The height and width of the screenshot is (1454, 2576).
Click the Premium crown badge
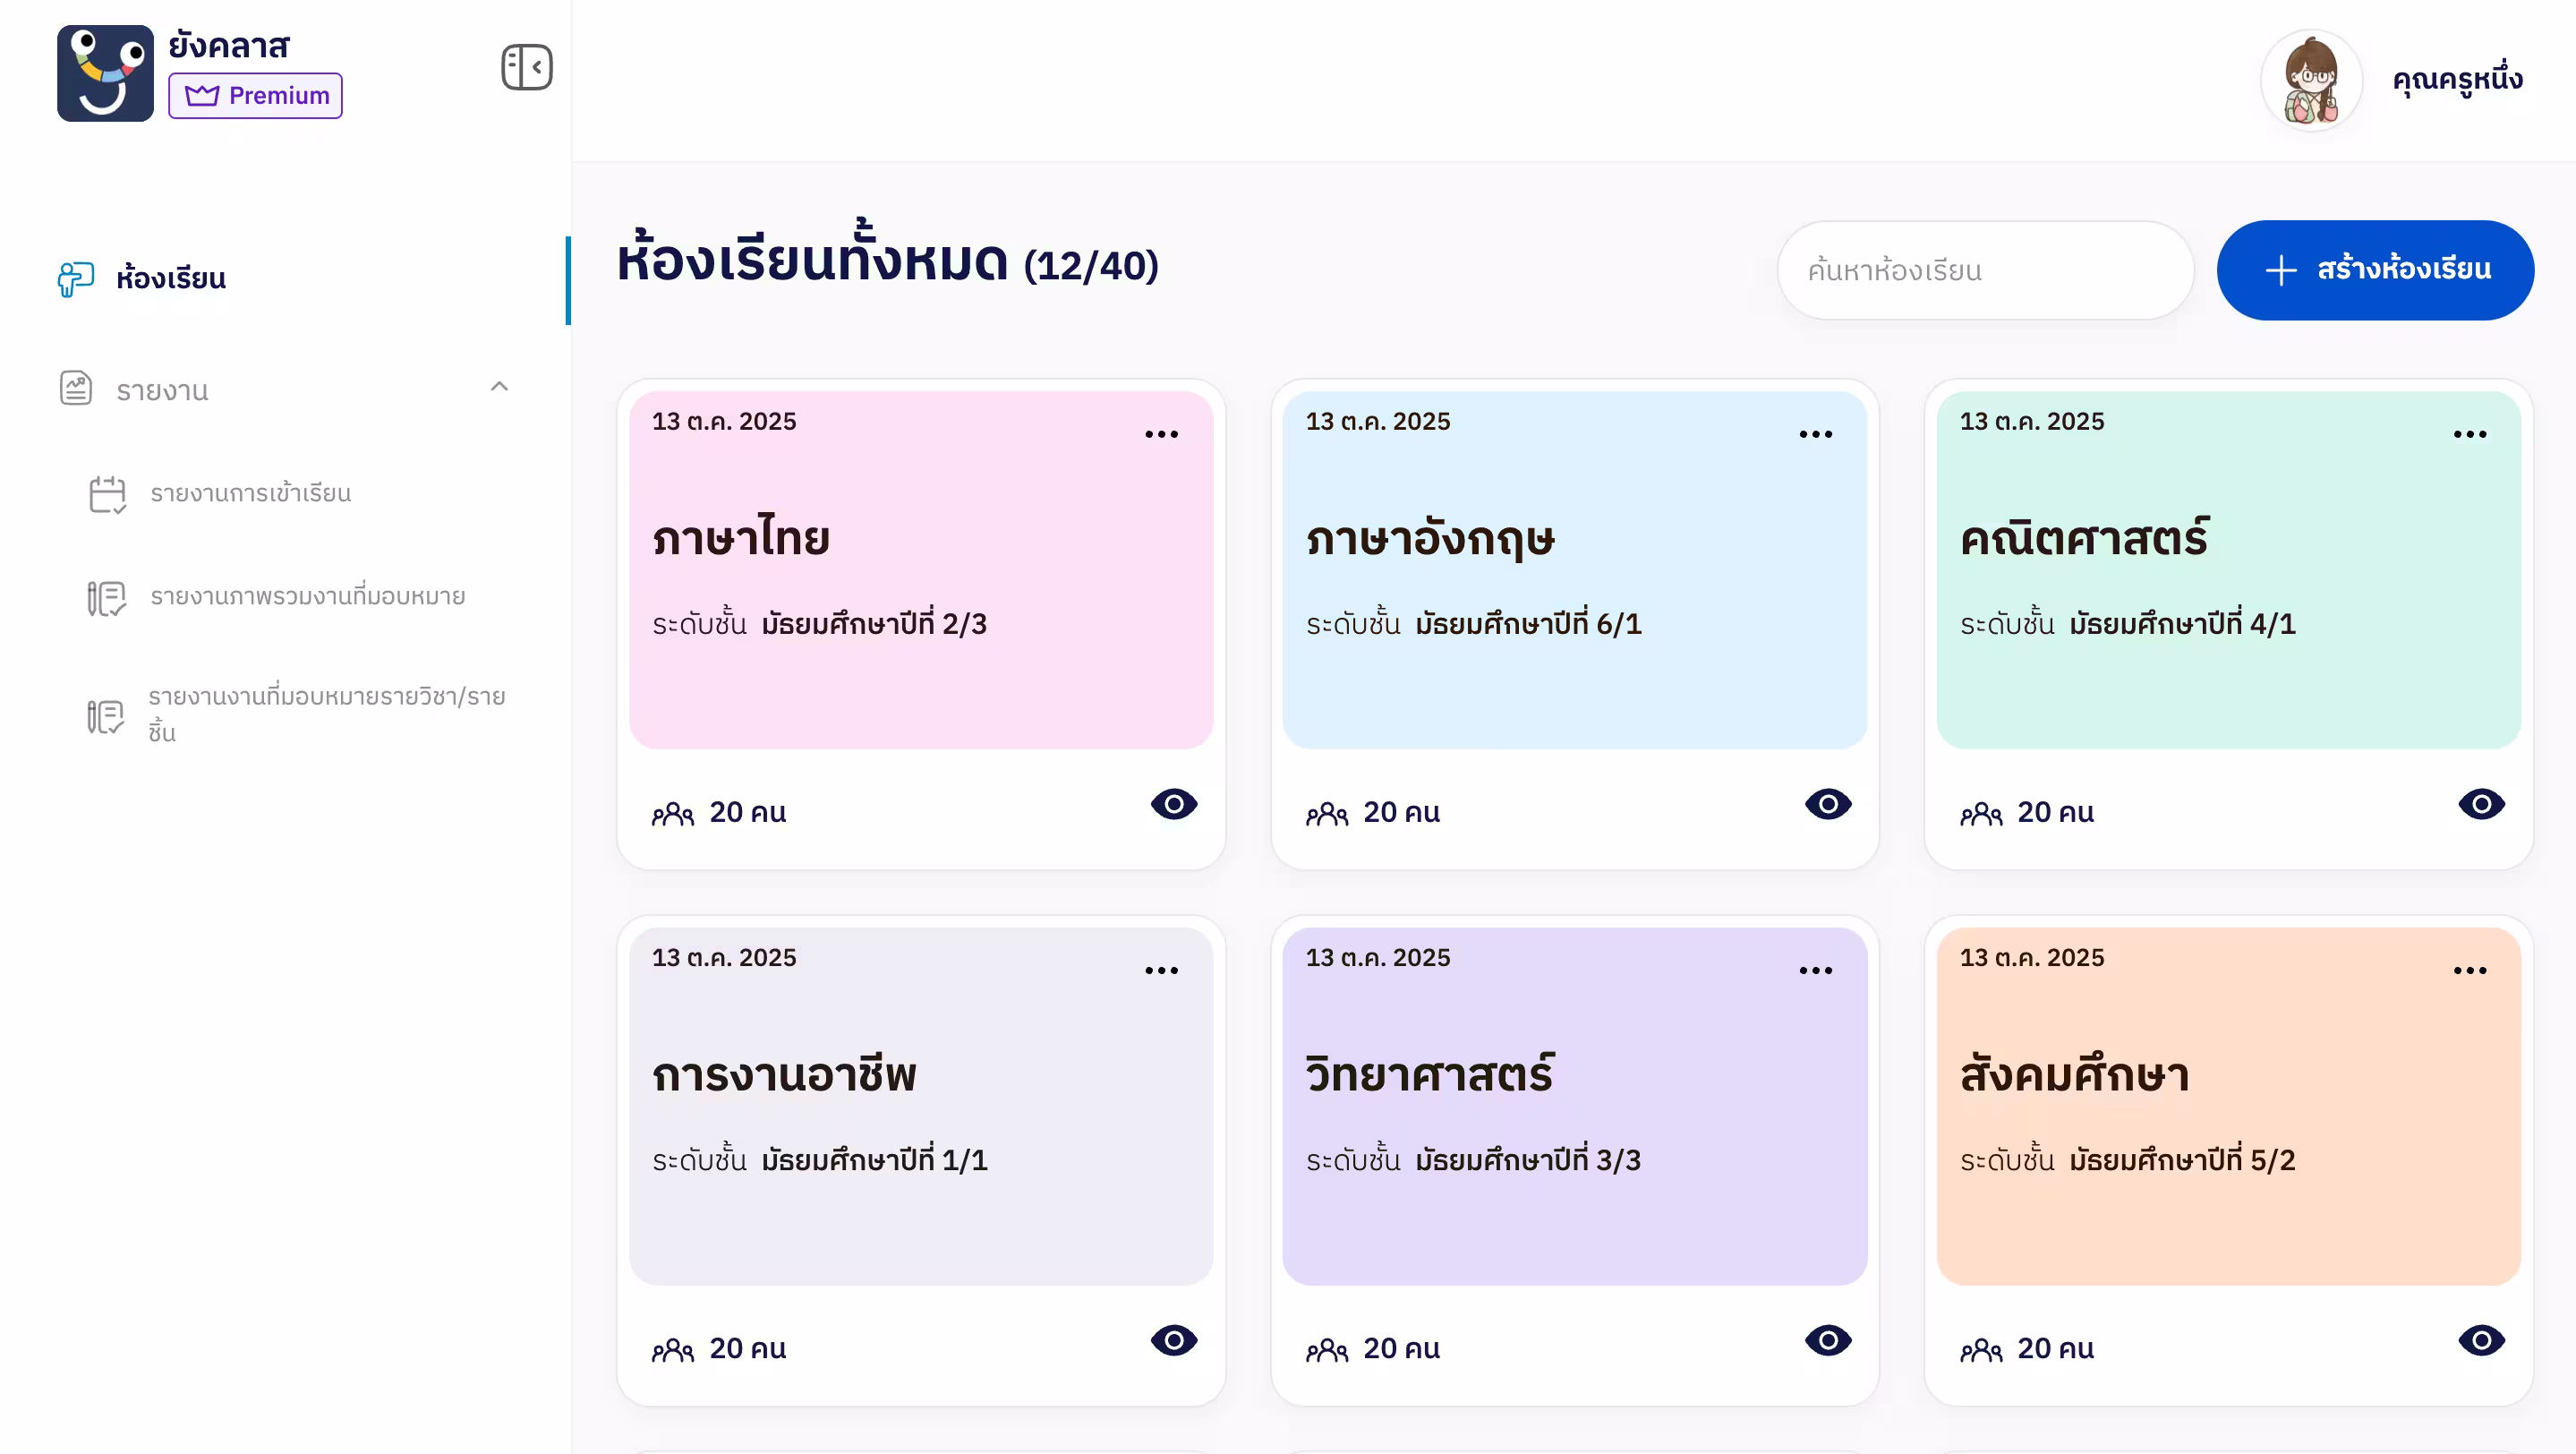pyautogui.click(x=255, y=95)
